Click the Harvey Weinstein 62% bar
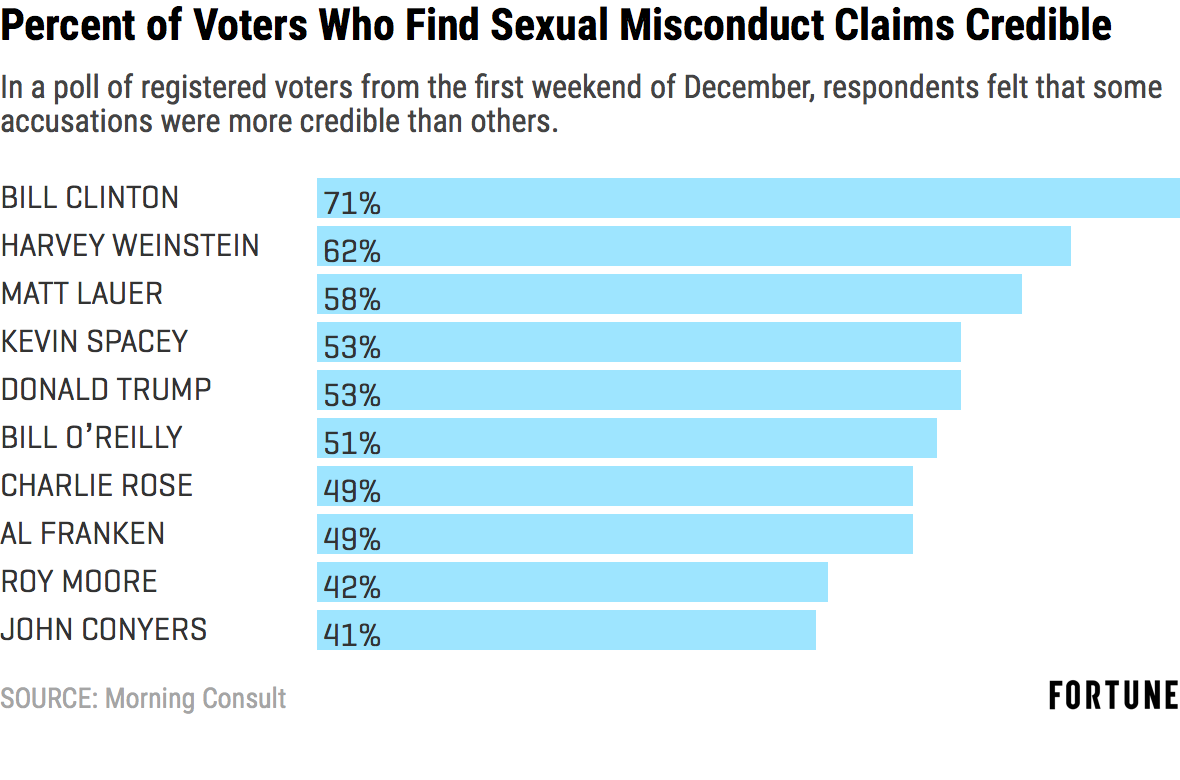The height and width of the screenshot is (780, 1180). point(694,246)
